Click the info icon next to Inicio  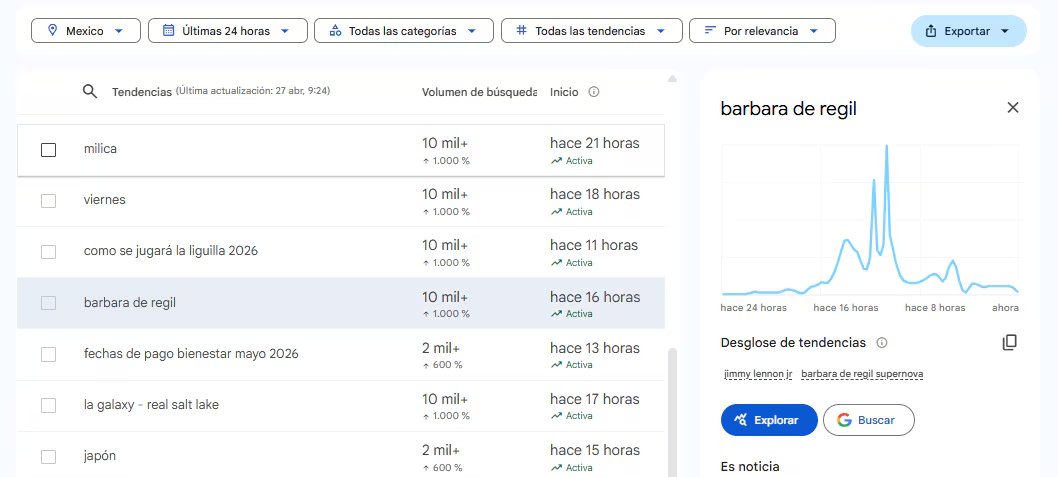pyautogui.click(x=594, y=92)
